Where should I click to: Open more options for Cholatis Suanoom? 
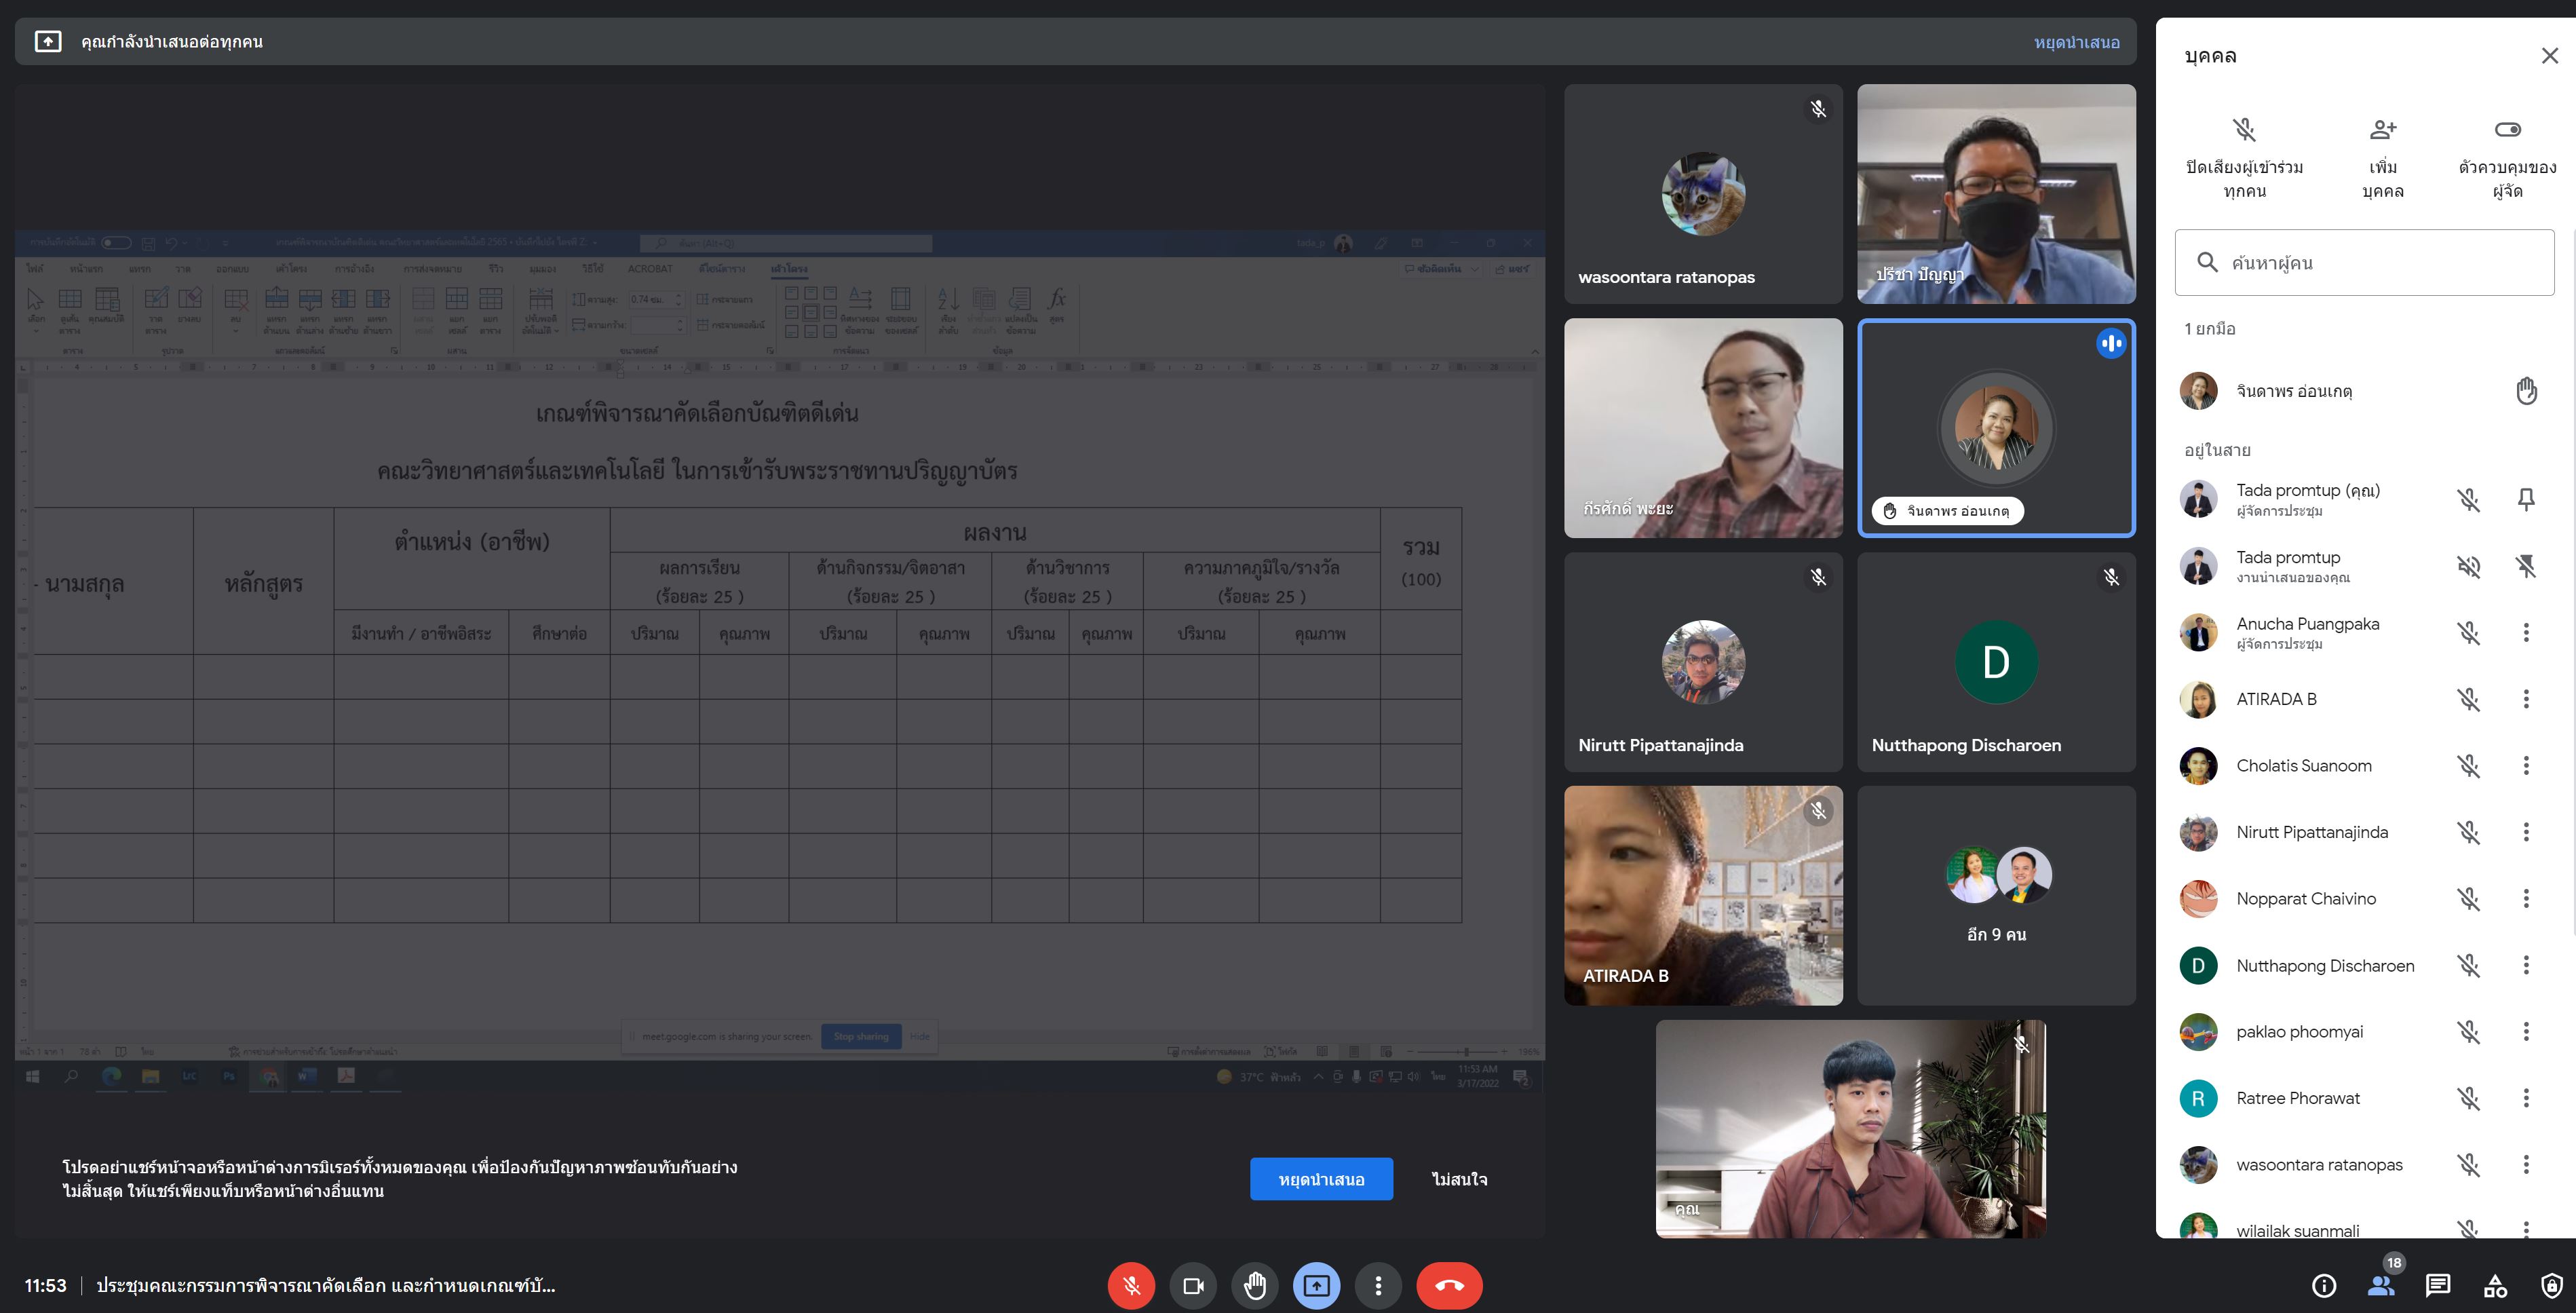click(2526, 766)
